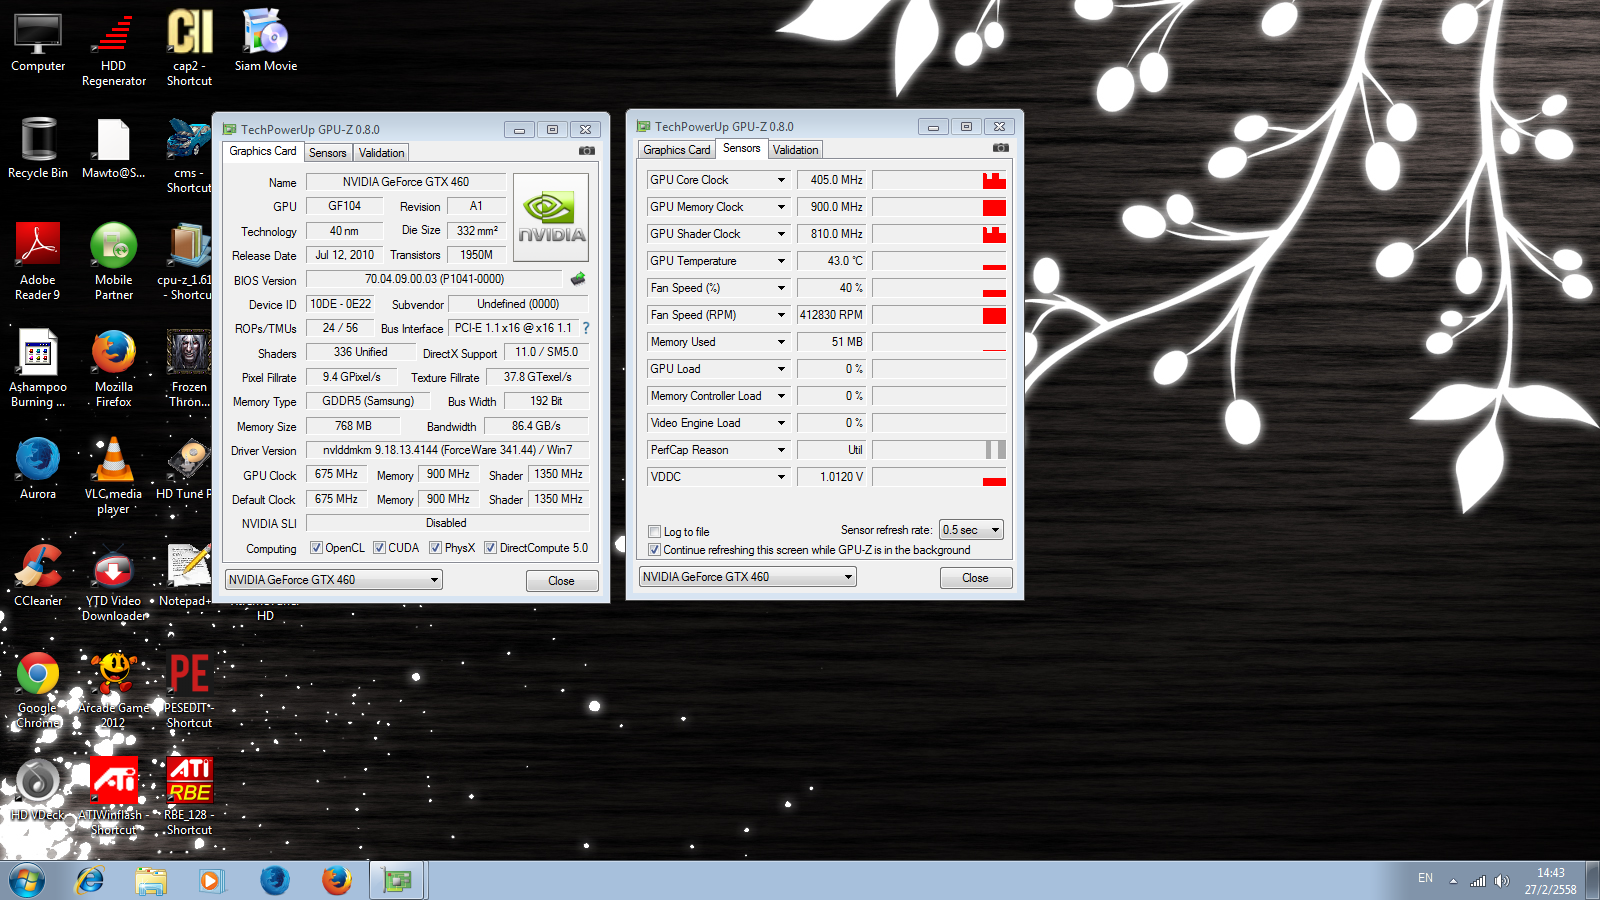Screen dimensions: 1600x900
Task: Open the Recycle Bin
Action: pos(38,148)
